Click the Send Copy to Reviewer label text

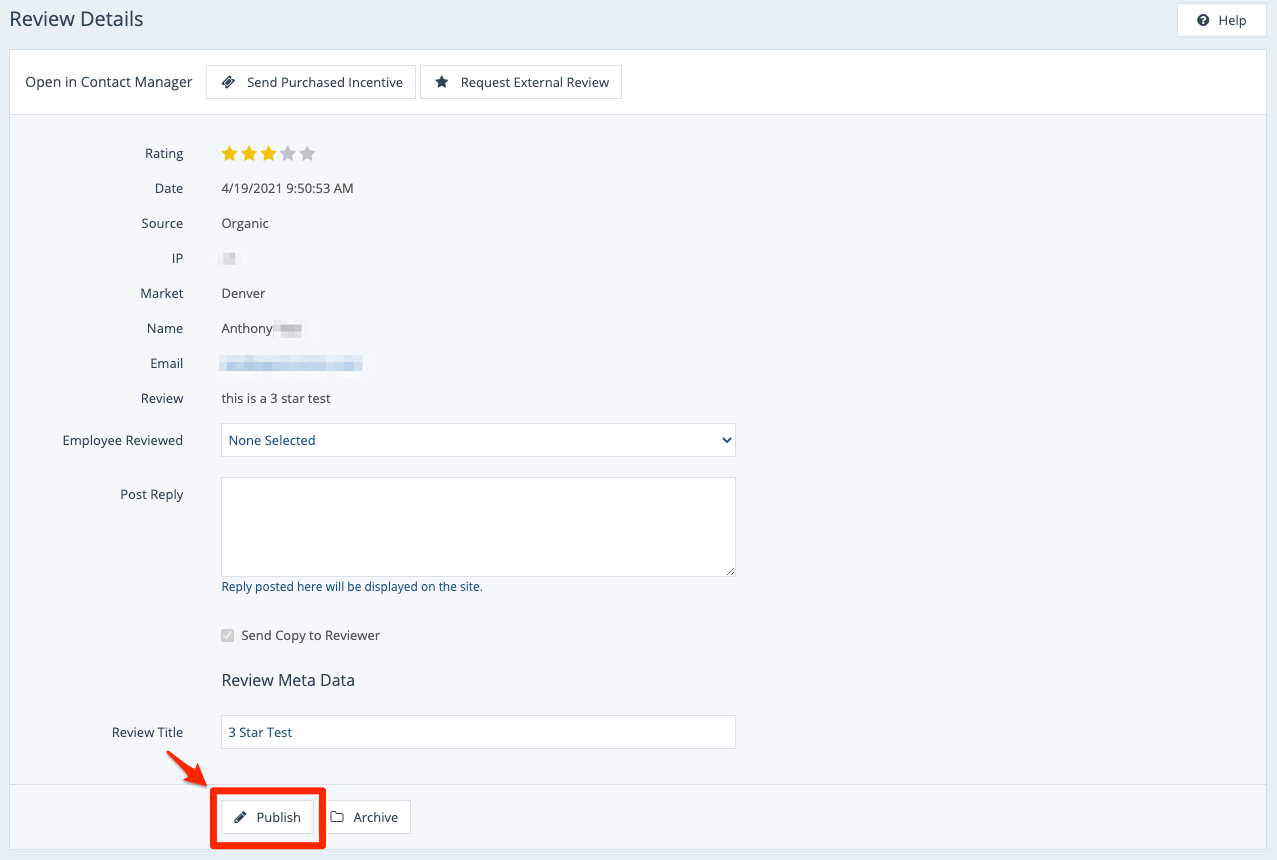coord(310,636)
